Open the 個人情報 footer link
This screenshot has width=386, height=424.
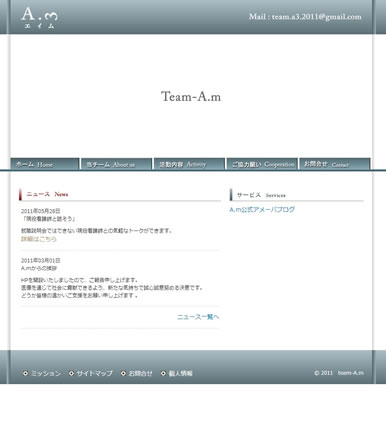[180, 373]
